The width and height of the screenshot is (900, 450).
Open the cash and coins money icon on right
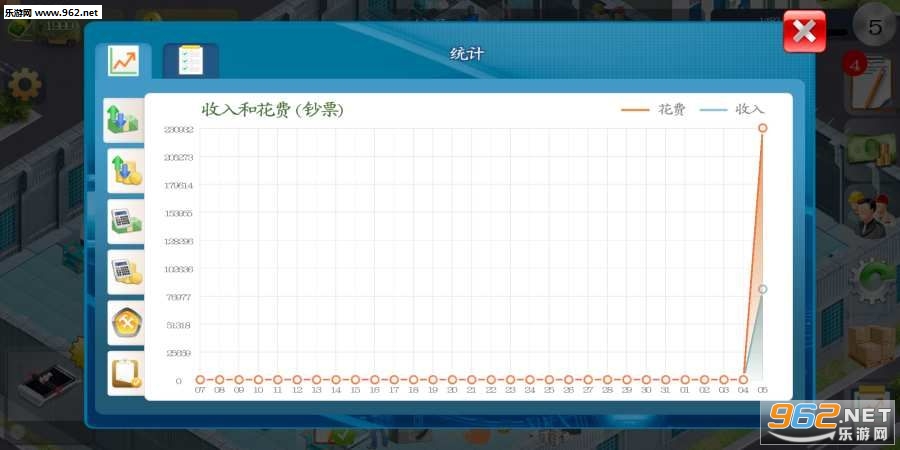point(872,150)
